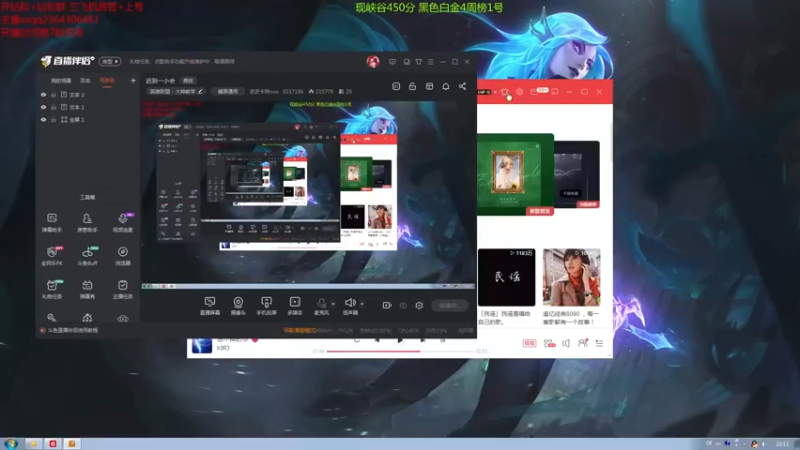Viewport: 800px width, 450px height.
Task: Open the green featured album banner
Action: click(x=515, y=173)
